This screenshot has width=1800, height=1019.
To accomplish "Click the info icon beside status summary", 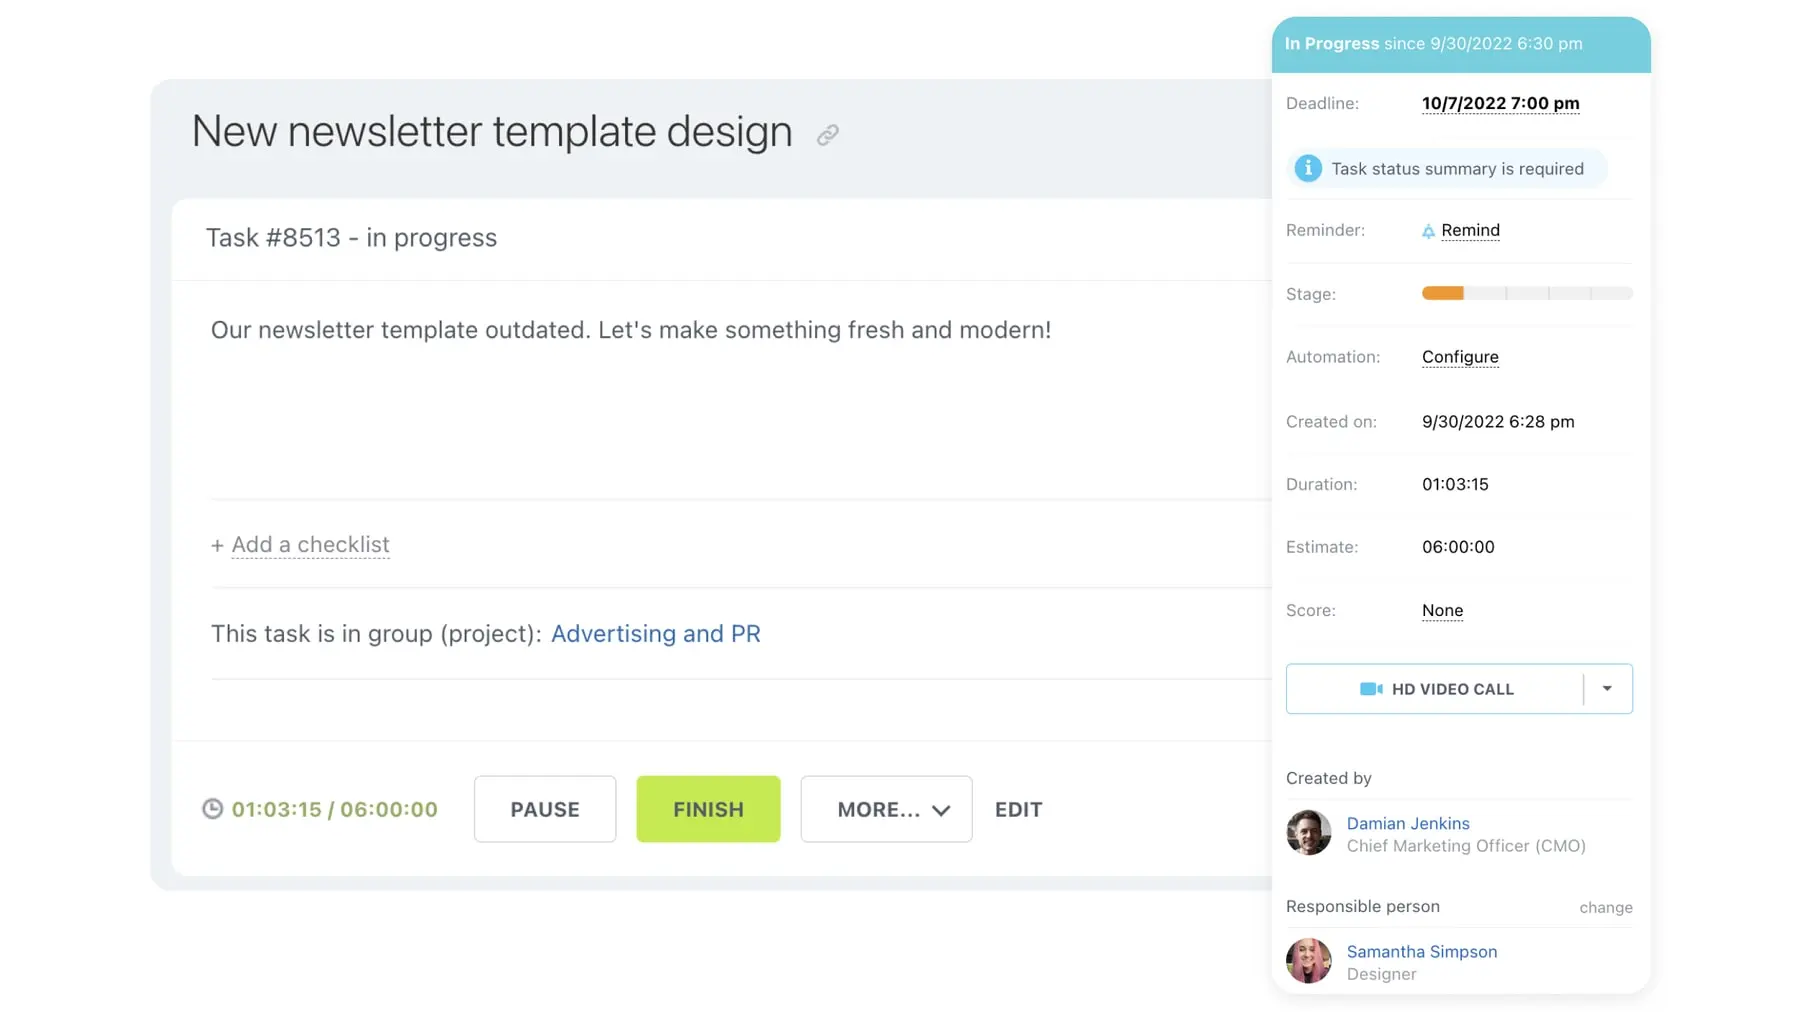I will (x=1307, y=169).
